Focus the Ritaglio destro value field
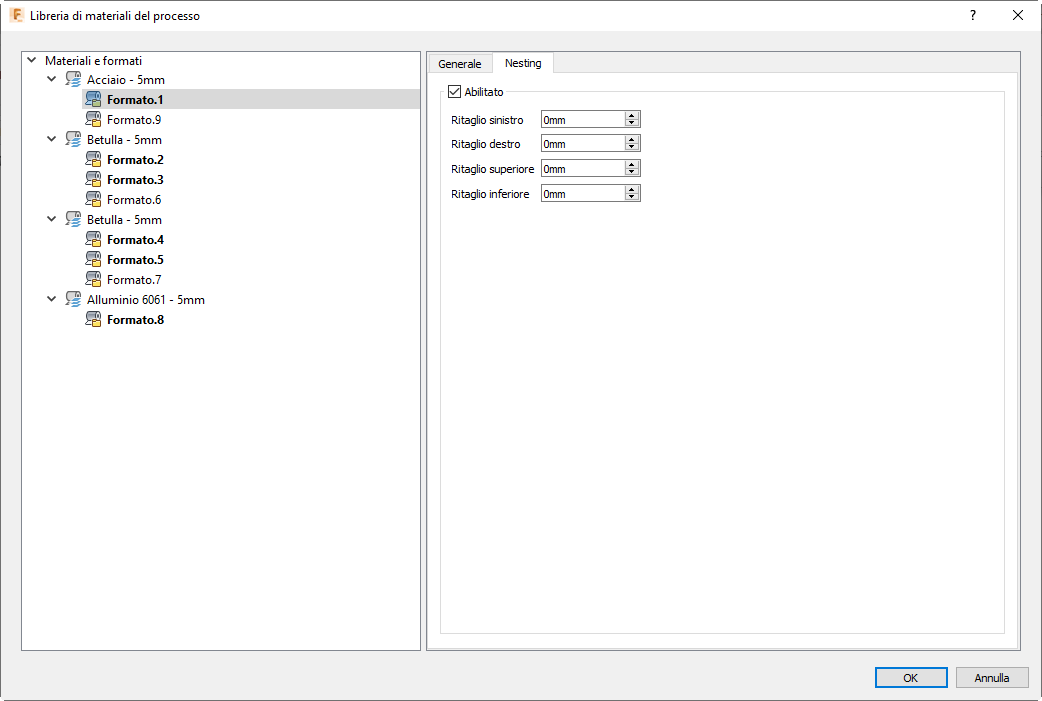This screenshot has width=1042, height=701. 583,144
